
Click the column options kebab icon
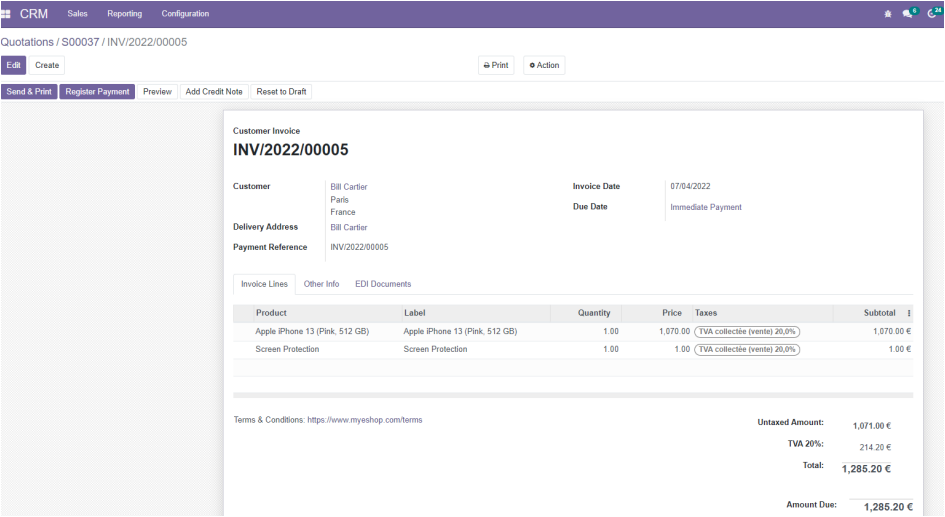coord(908,313)
